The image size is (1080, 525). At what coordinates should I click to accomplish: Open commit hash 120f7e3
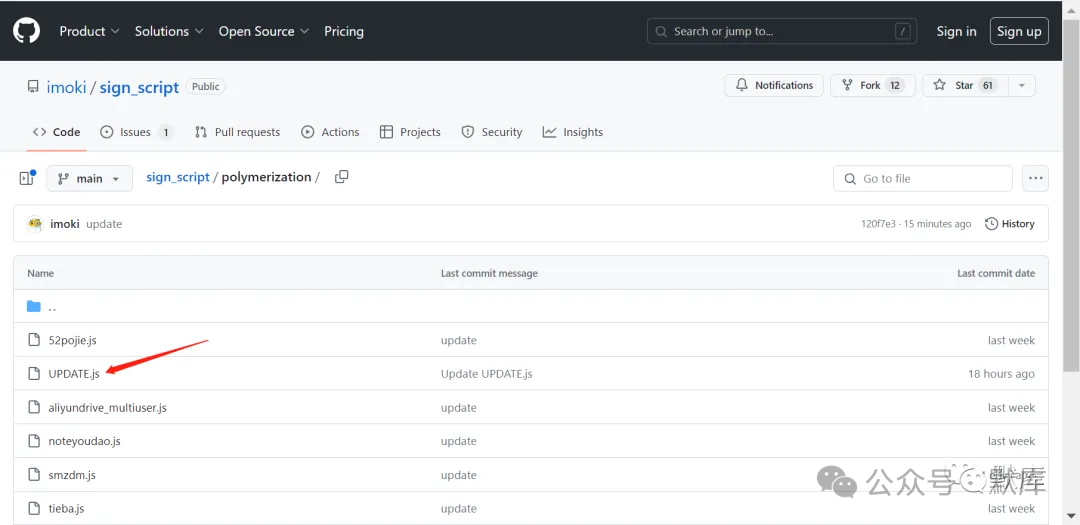878,224
